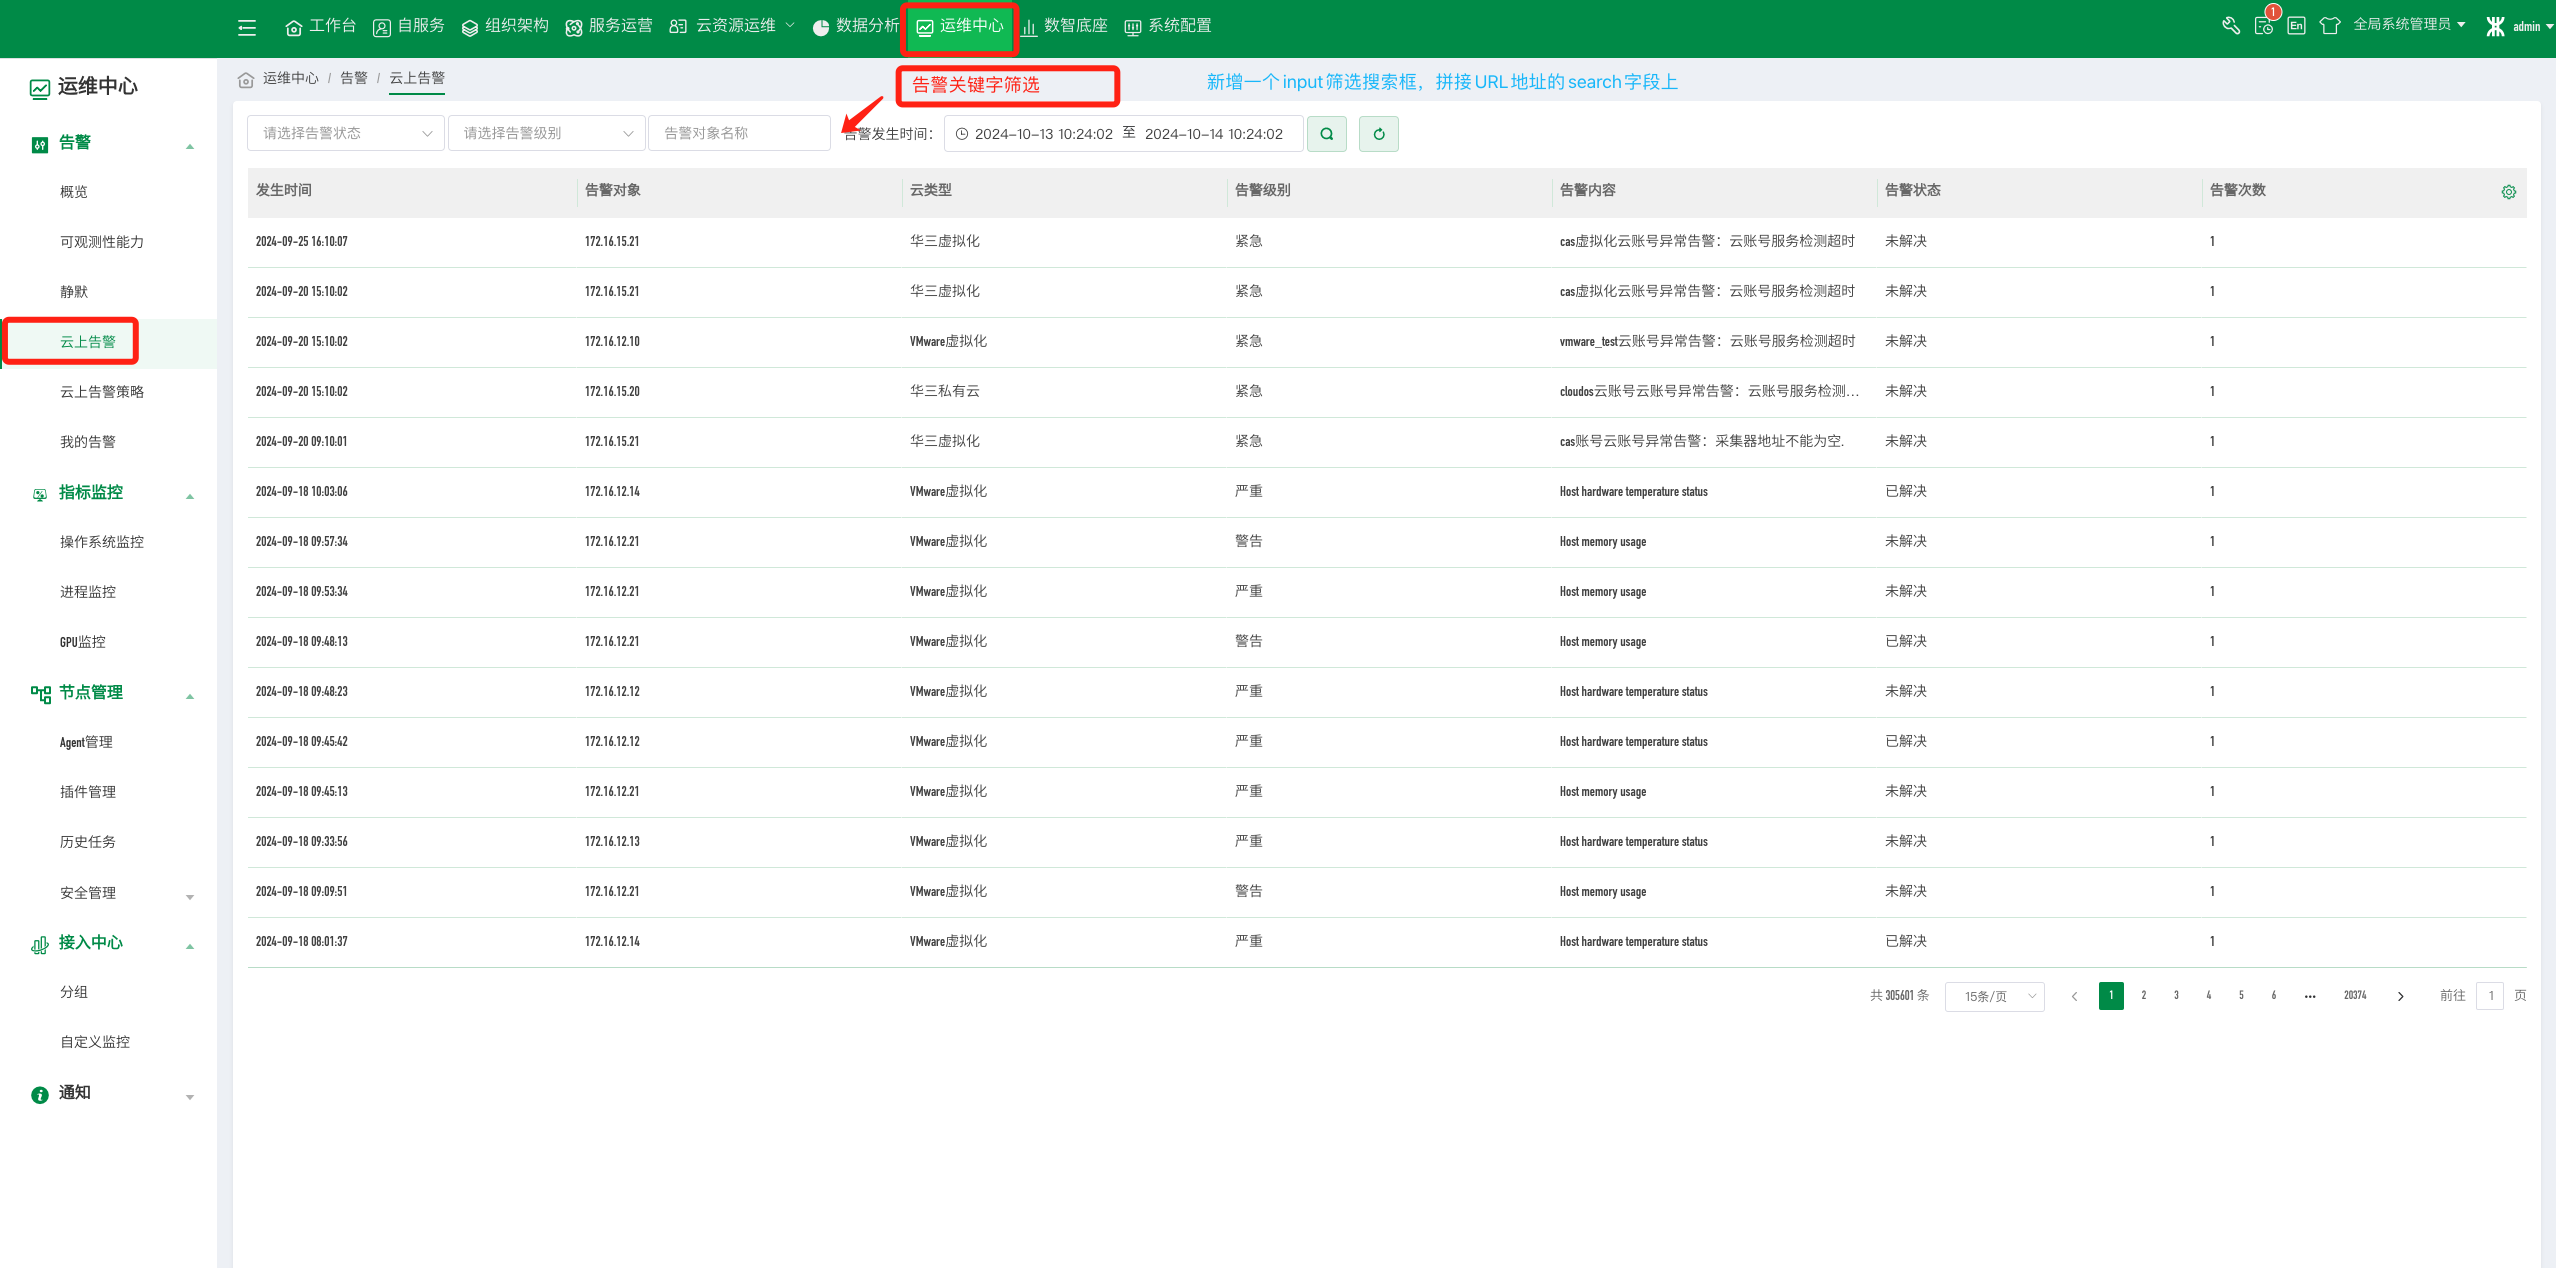Click the 运维中心 breadcrumb link
This screenshot has height=1268, width=2556.
click(x=291, y=78)
